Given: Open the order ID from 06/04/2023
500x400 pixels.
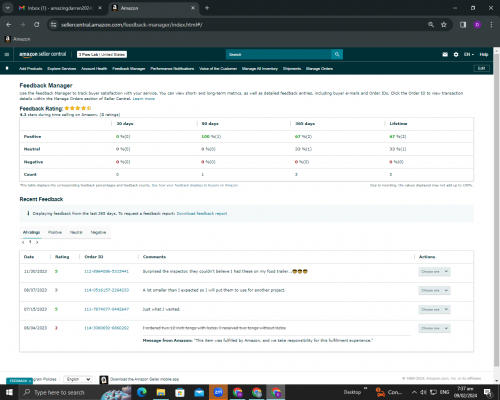Looking at the screenshot, I should tap(106, 328).
